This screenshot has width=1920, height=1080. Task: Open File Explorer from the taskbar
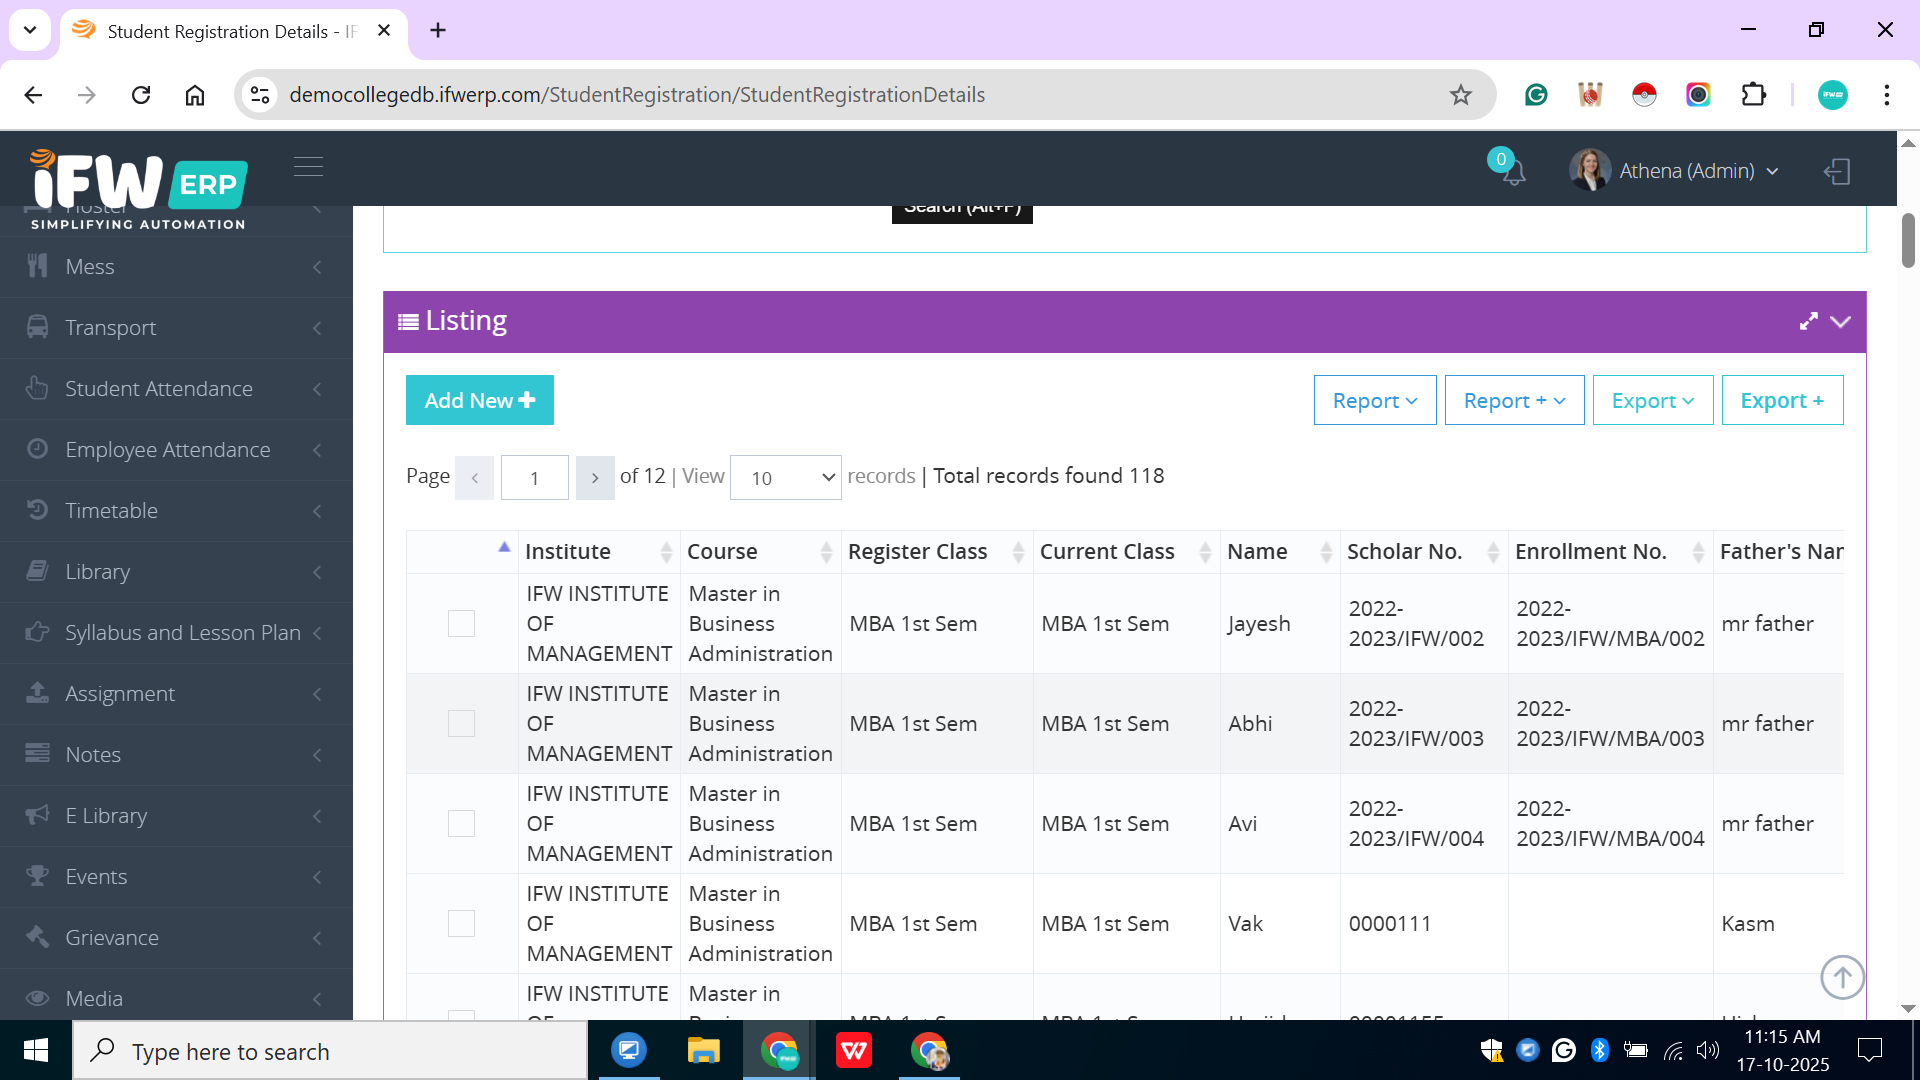(x=703, y=1051)
